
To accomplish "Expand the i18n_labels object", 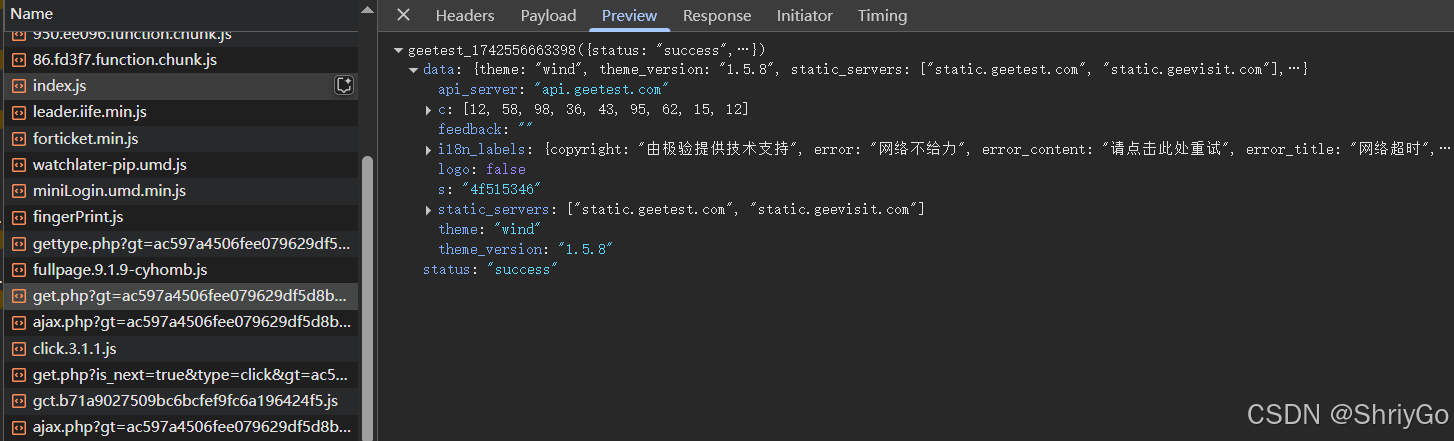I will (x=429, y=150).
